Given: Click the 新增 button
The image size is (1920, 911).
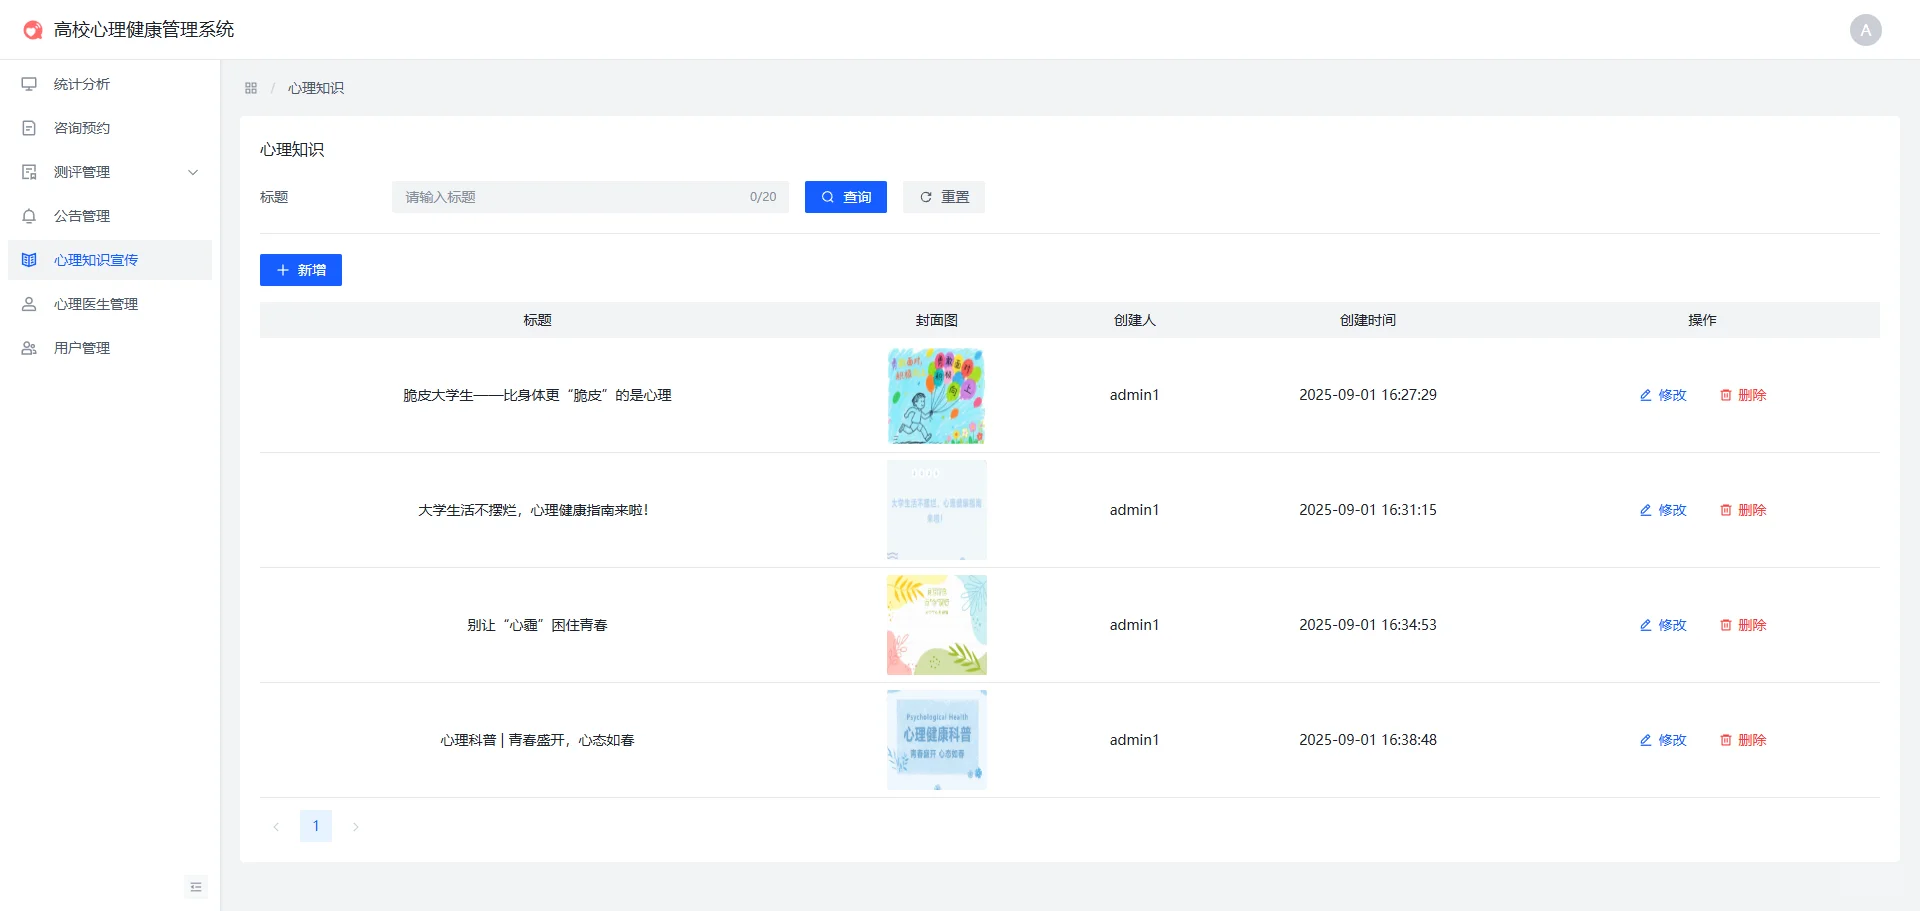Looking at the screenshot, I should [300, 270].
